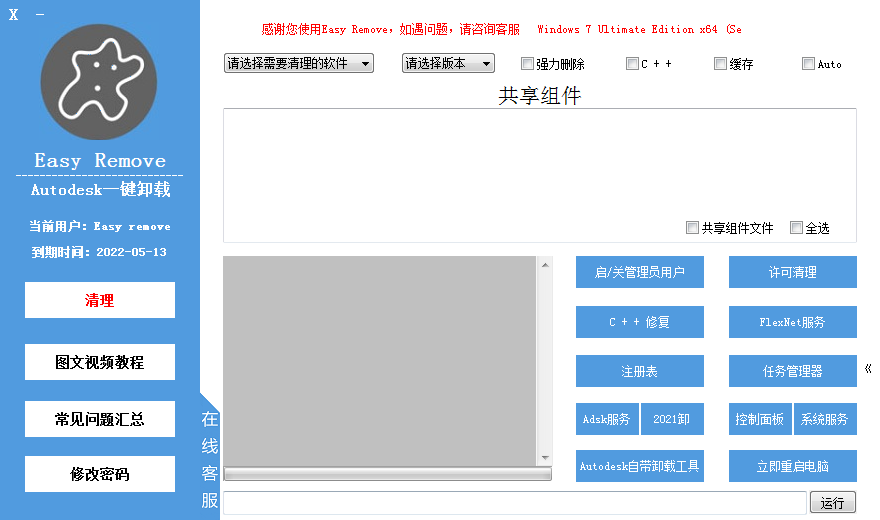Image resolution: width=880 pixels, height=520 pixels.
Task: Toggle the C++ checkbox
Action: [632, 64]
